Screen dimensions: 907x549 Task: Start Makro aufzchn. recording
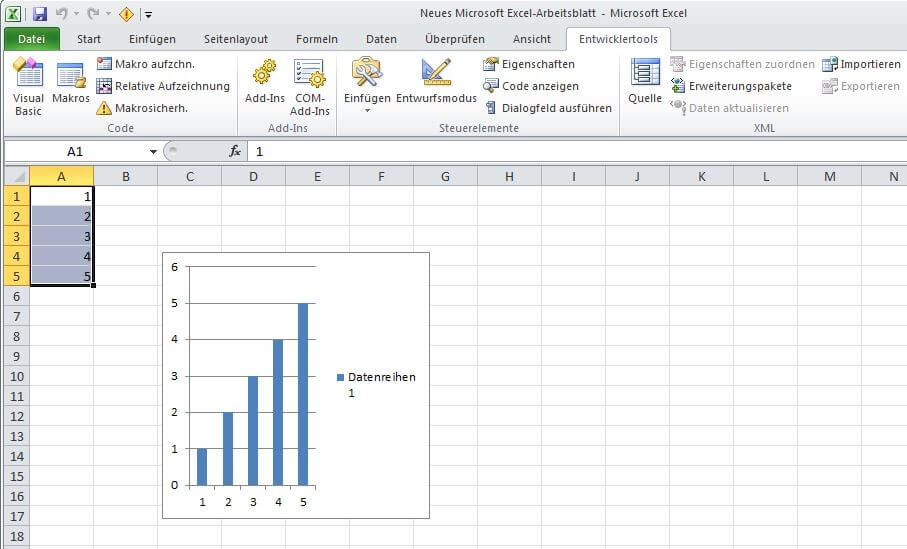click(146, 64)
